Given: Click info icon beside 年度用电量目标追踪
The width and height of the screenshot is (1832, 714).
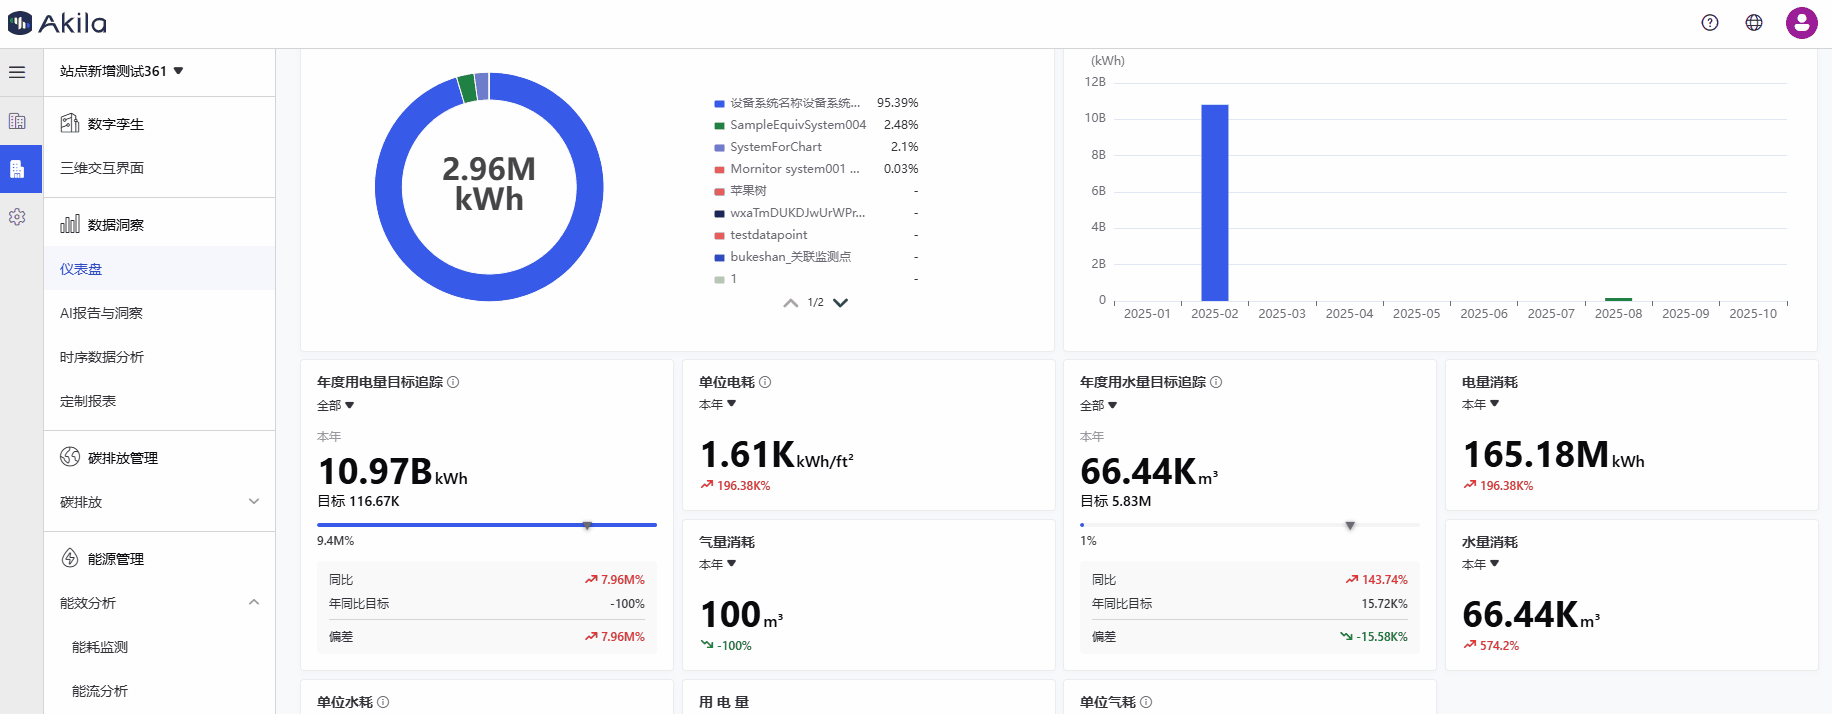Looking at the screenshot, I should point(453,382).
